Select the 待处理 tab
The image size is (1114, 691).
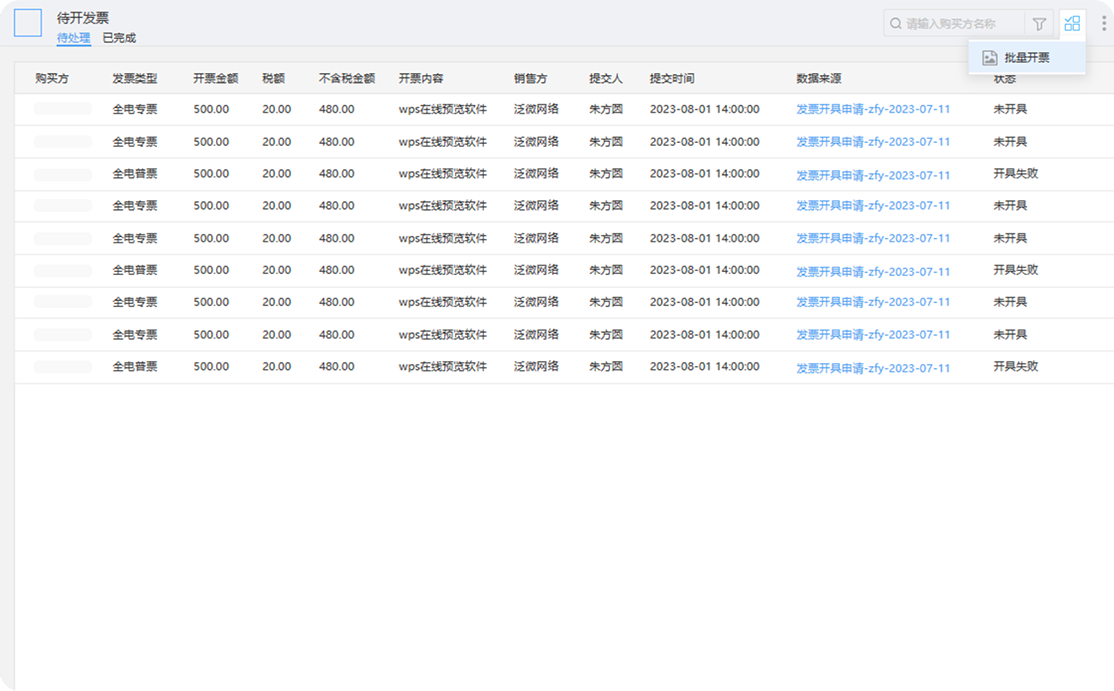click(x=74, y=38)
